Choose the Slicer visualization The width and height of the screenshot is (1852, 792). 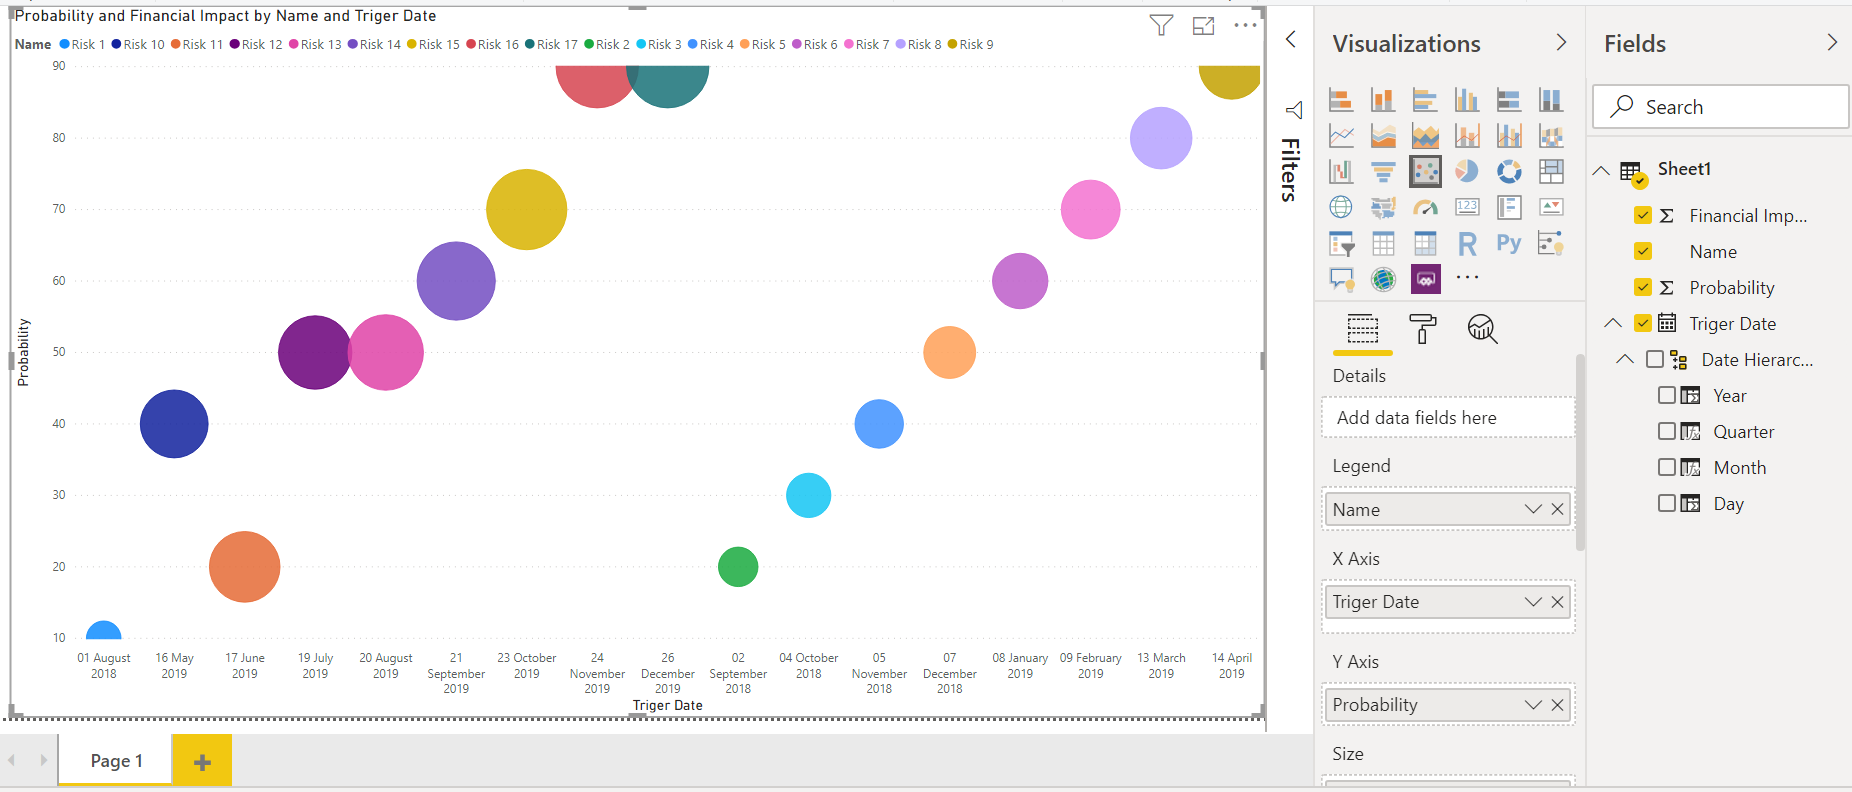[1341, 243]
